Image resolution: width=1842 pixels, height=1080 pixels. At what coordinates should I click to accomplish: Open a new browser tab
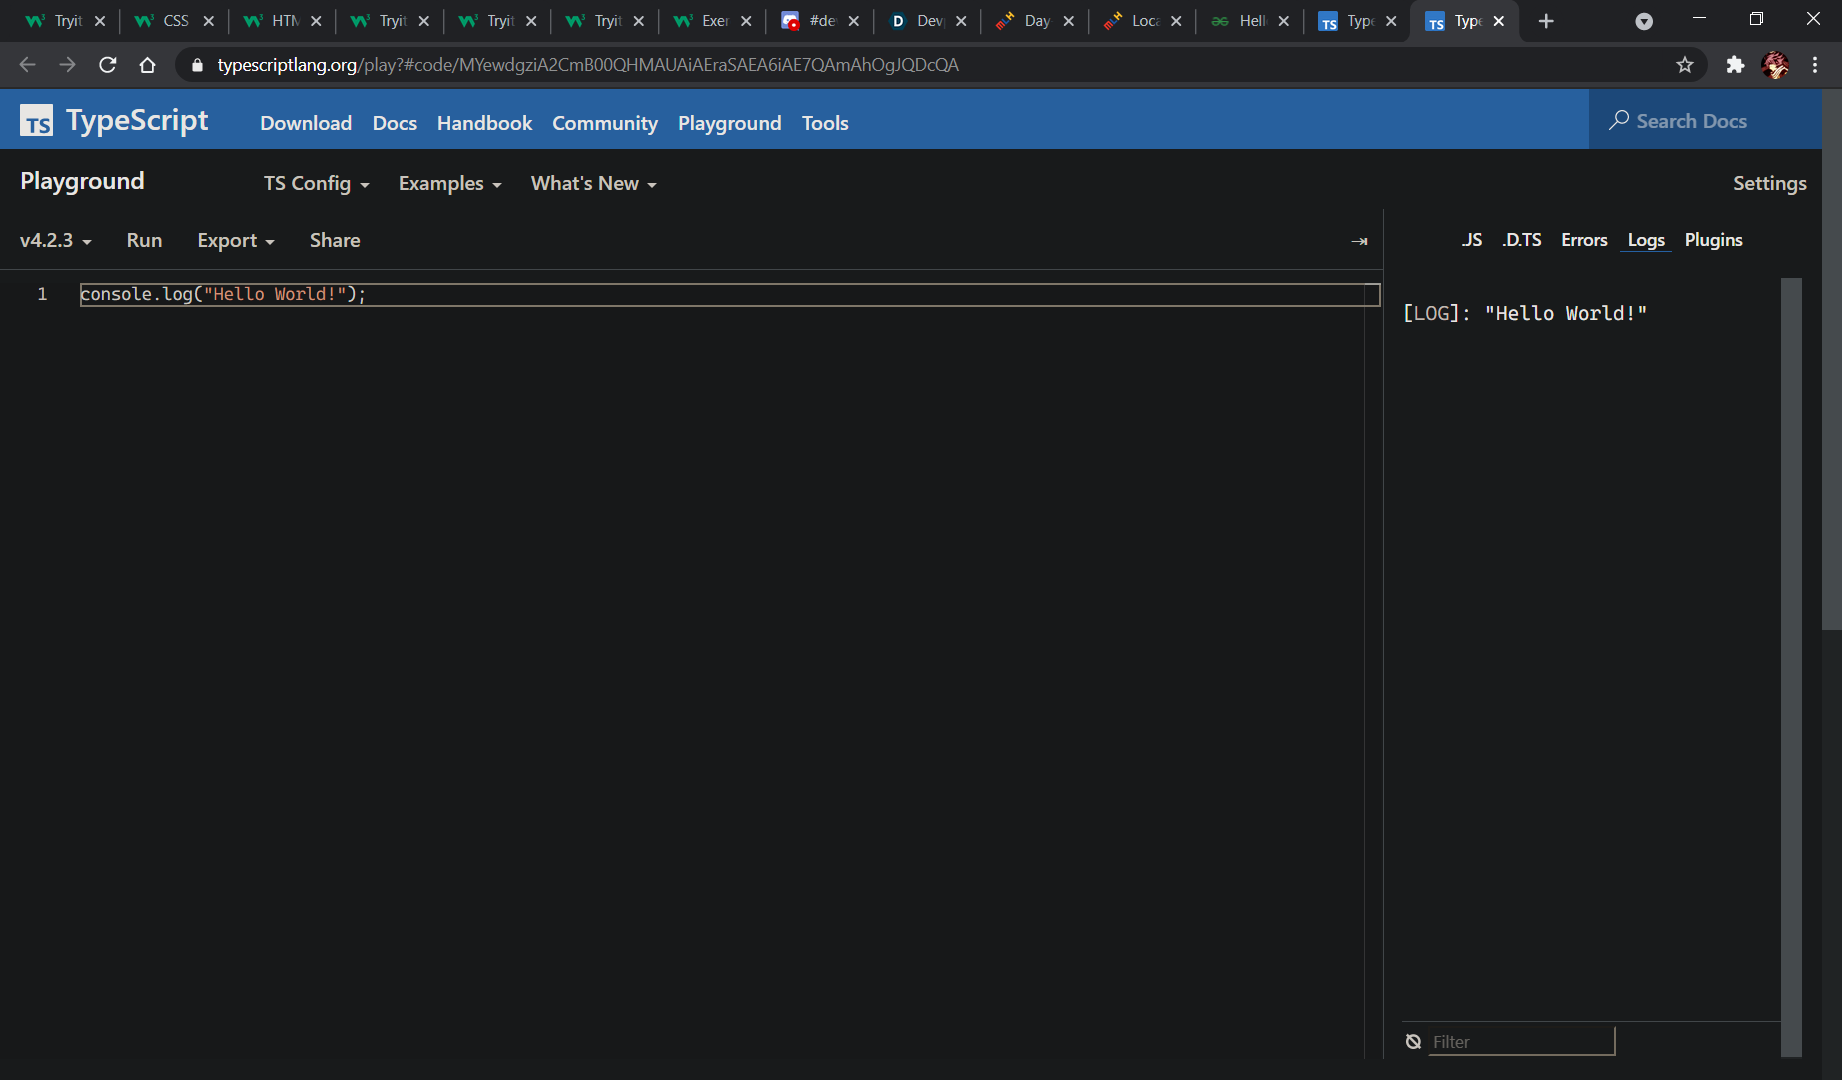pyautogui.click(x=1546, y=21)
